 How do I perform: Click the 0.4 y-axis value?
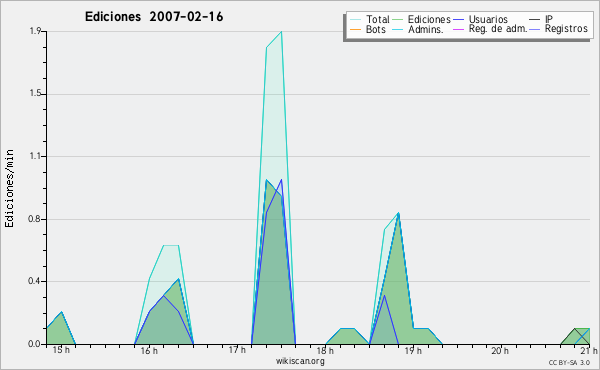coord(35,281)
